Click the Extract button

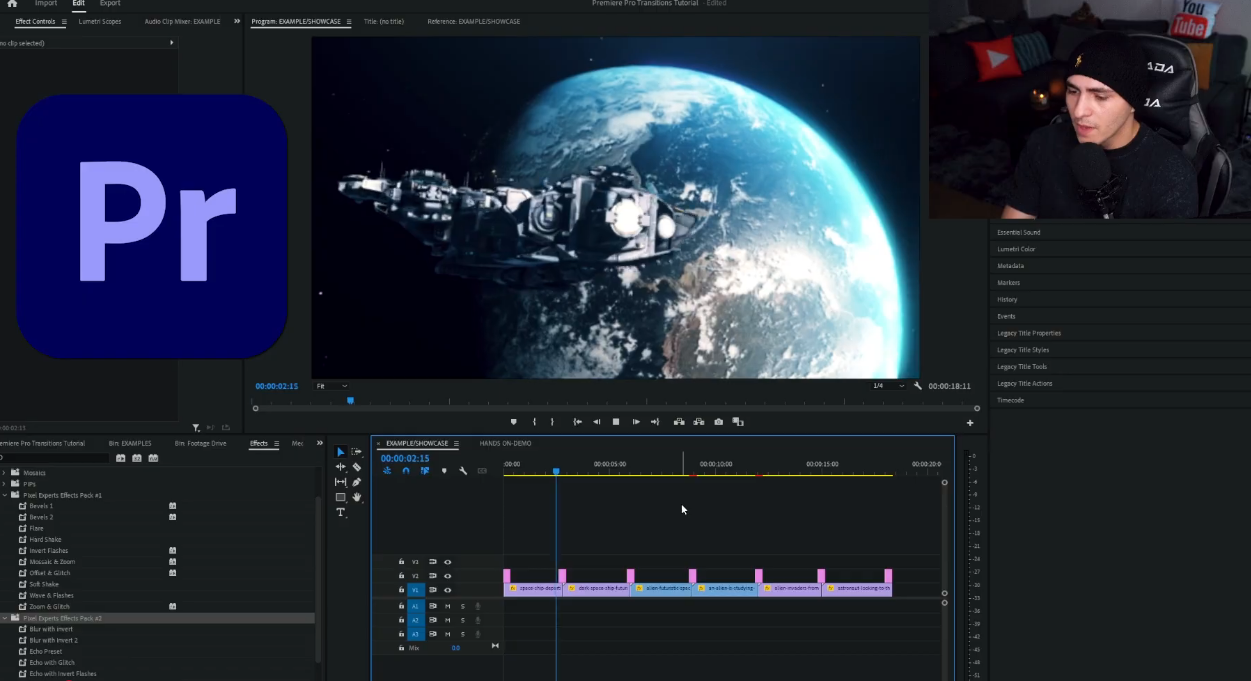pos(699,422)
